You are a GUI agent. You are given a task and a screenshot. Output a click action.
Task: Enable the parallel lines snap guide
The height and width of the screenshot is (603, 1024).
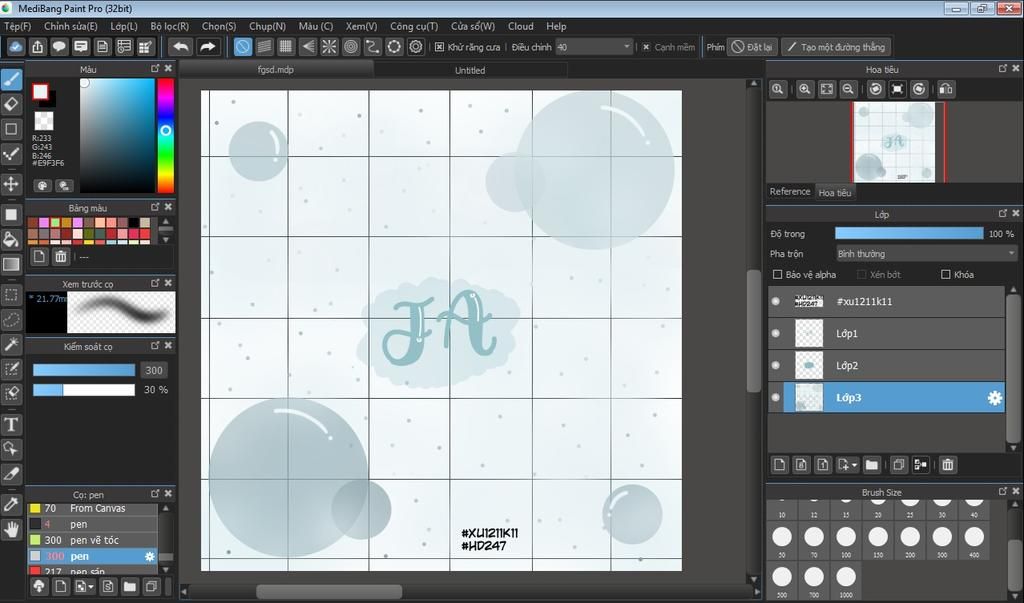(x=264, y=47)
